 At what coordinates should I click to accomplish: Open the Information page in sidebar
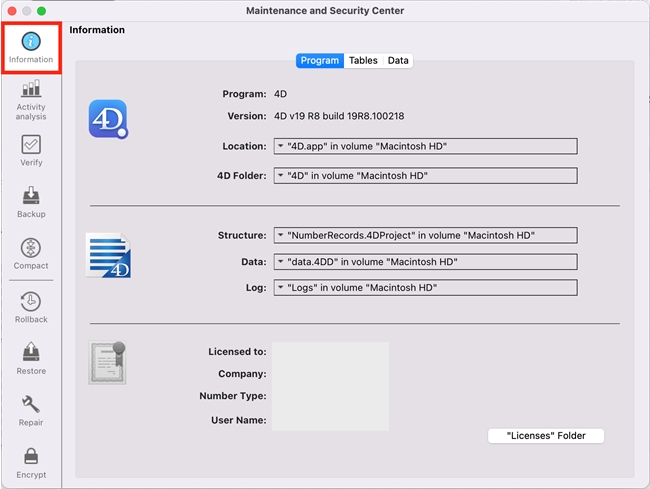[x=31, y=46]
